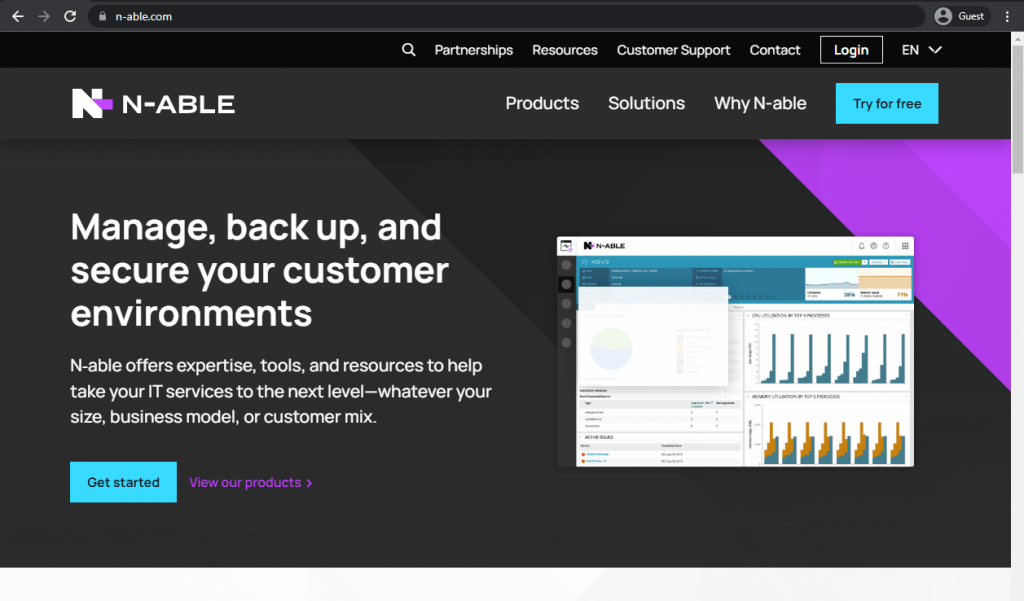Click the search magnifier icon
This screenshot has height=601, width=1024.
[409, 50]
